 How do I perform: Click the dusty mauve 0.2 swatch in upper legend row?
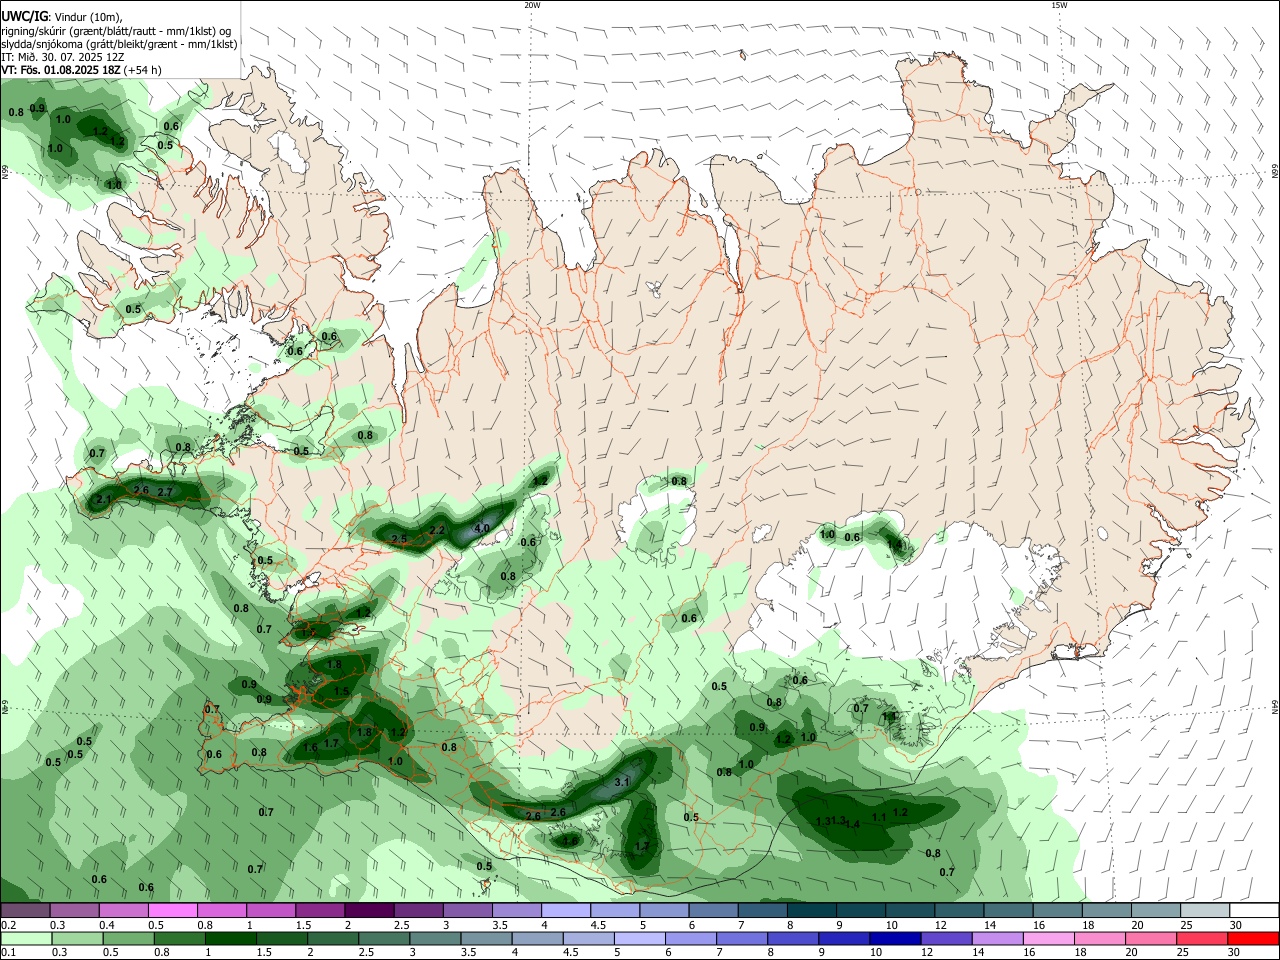(x=25, y=910)
